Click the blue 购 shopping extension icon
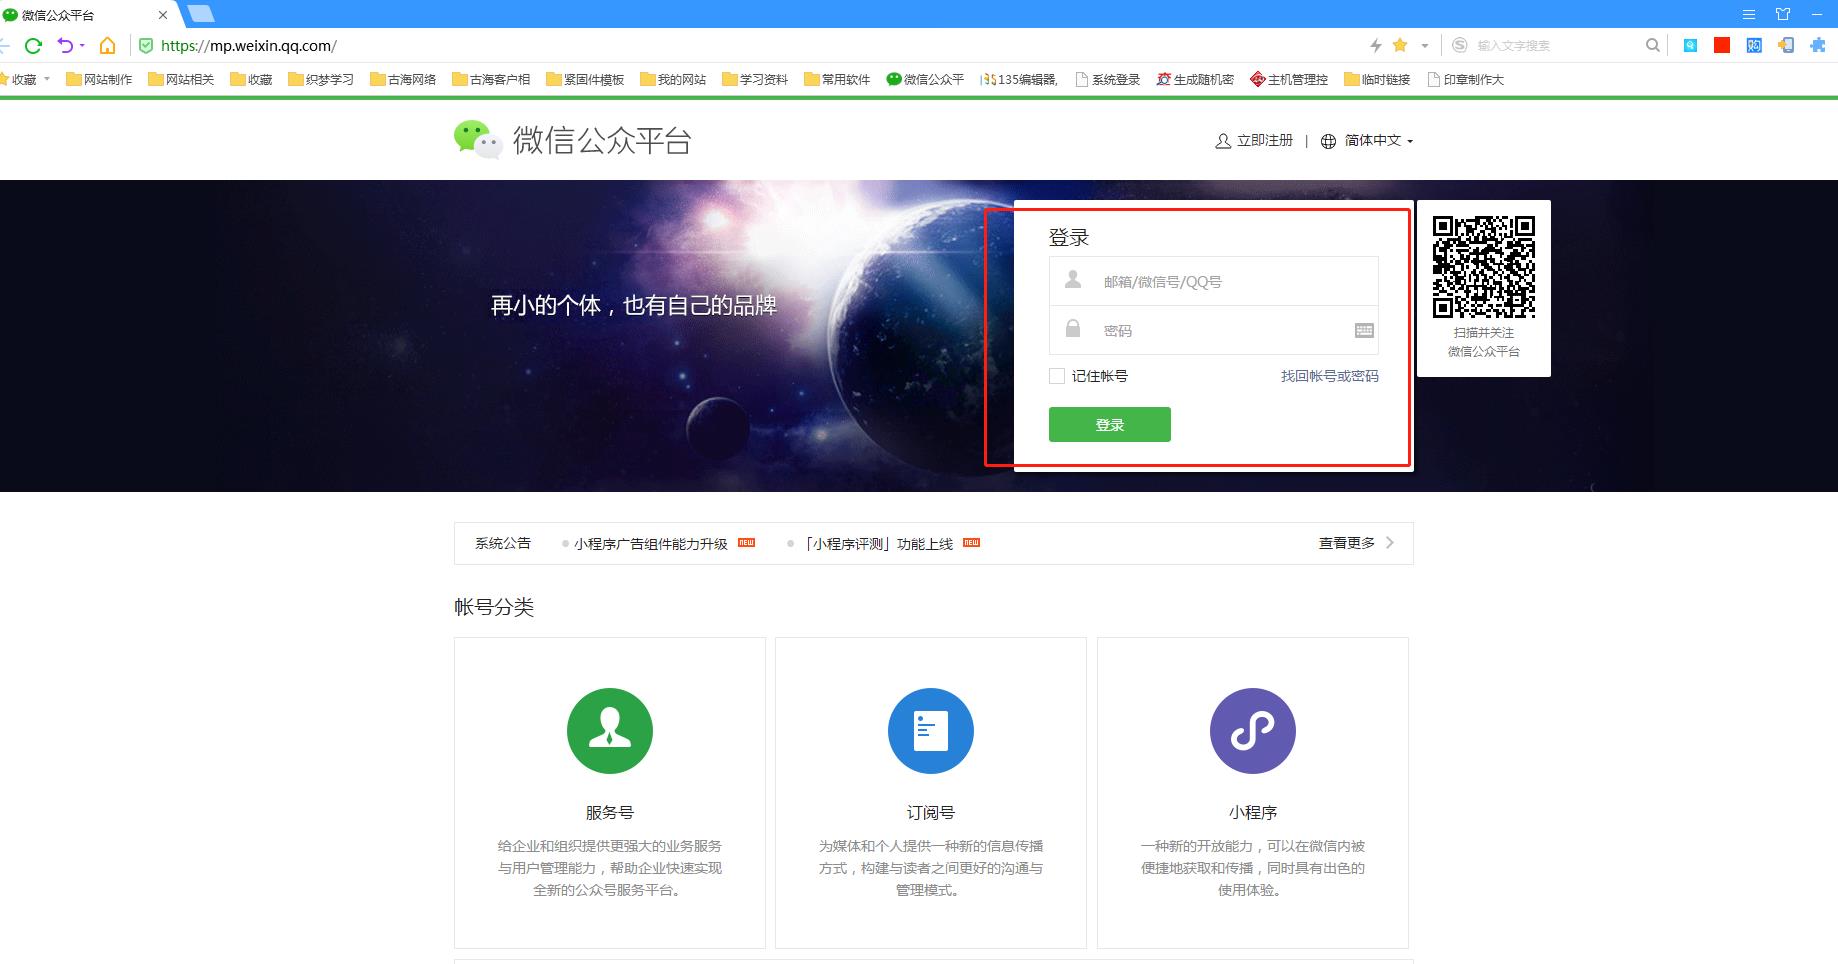 tap(1754, 45)
